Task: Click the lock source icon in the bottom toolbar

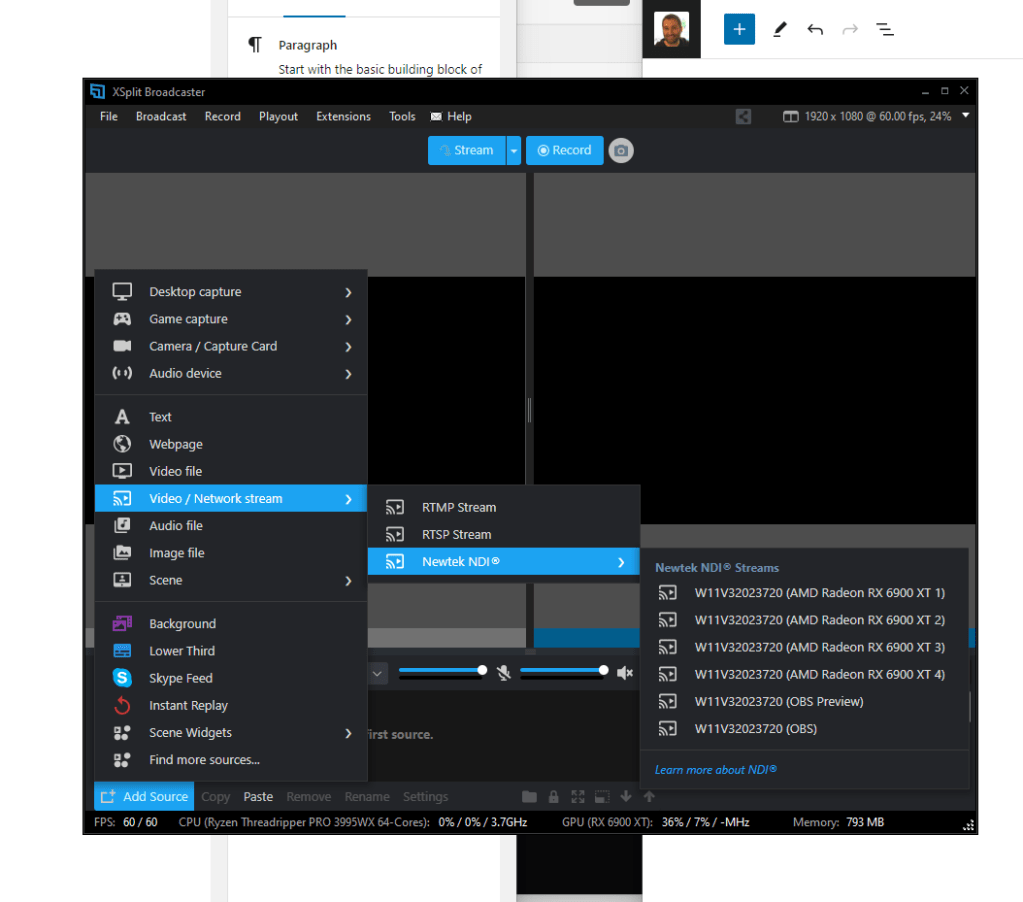Action: tap(553, 796)
